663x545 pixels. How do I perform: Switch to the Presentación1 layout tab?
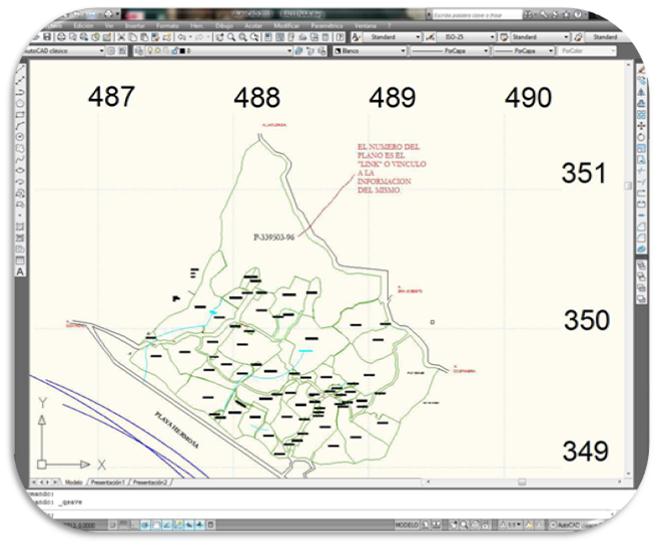[x=108, y=482]
